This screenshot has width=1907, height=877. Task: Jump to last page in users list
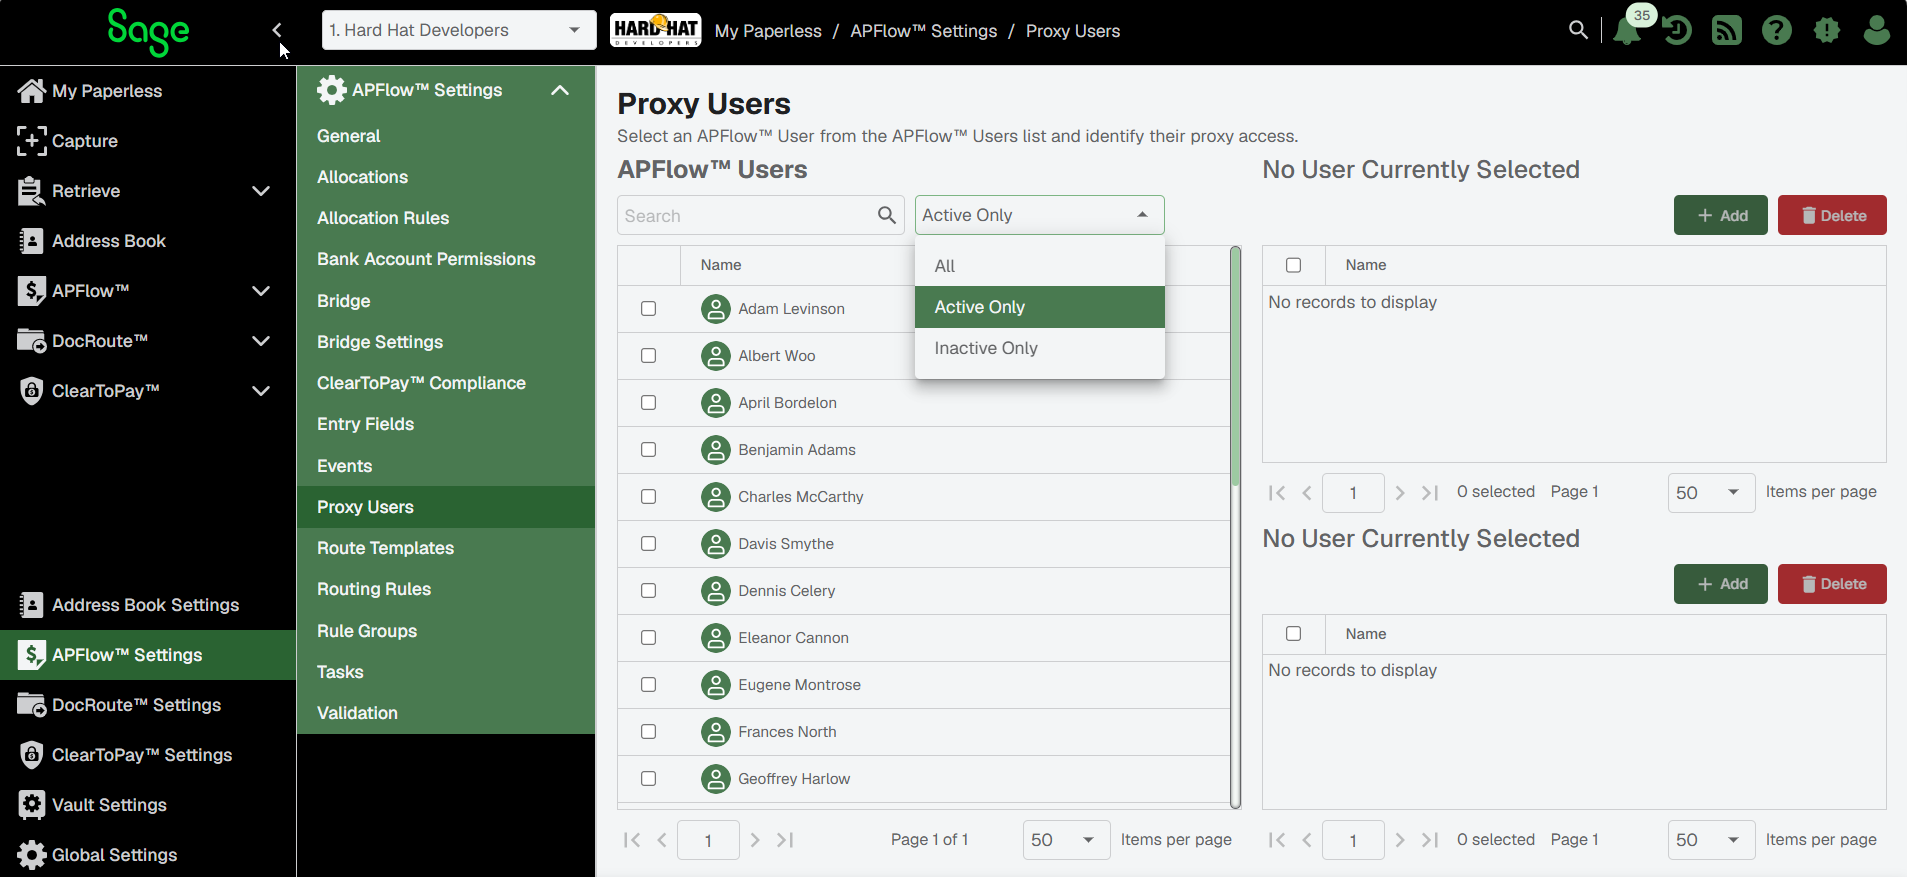click(786, 840)
